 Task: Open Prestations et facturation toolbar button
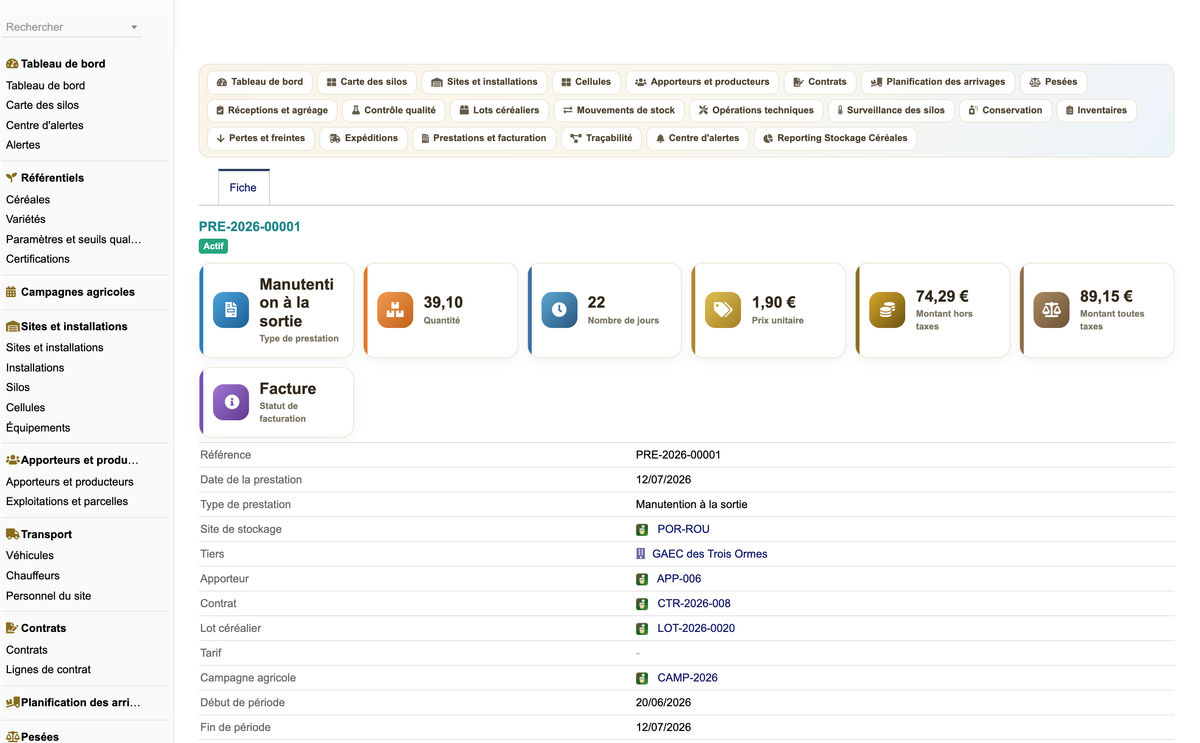484,138
